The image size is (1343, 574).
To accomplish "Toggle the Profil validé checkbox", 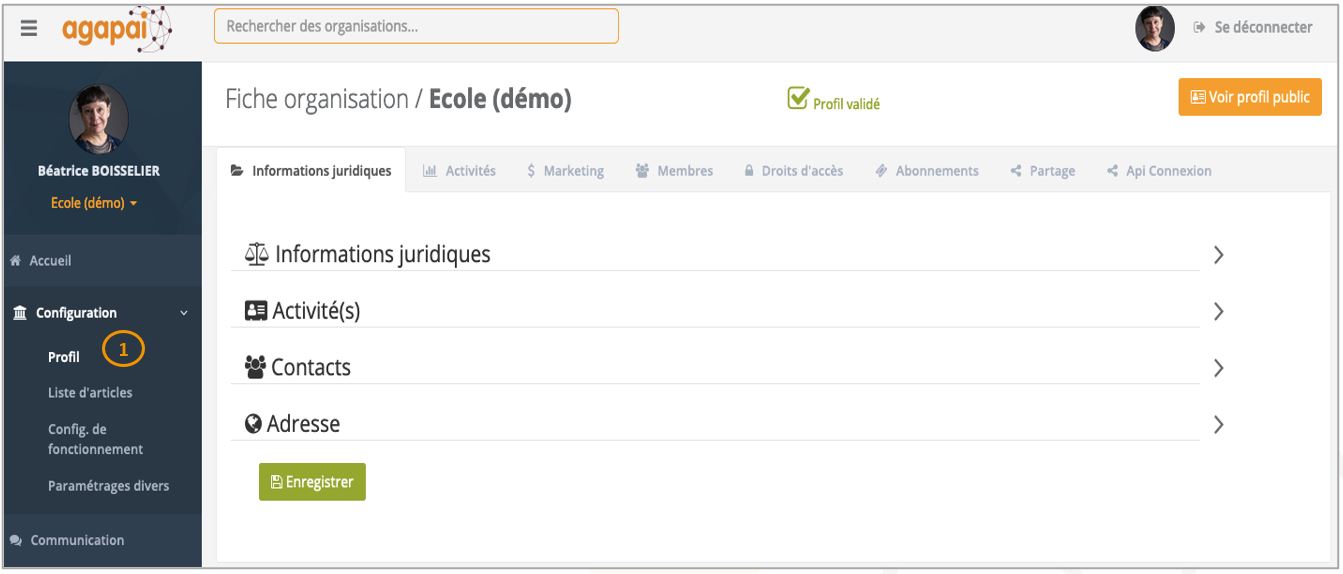I will tap(798, 98).
